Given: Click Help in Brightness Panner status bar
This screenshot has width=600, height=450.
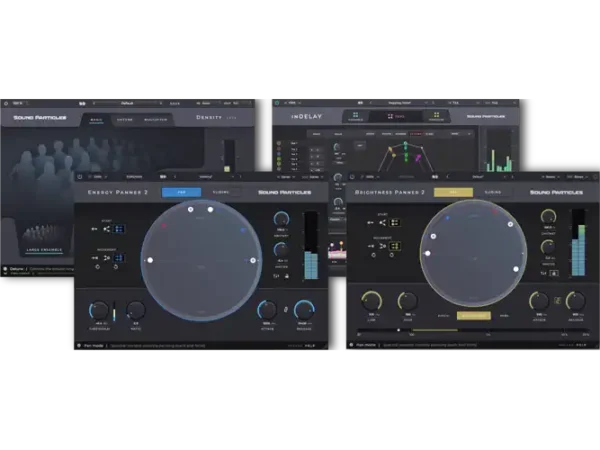Looking at the screenshot, I should (x=581, y=345).
